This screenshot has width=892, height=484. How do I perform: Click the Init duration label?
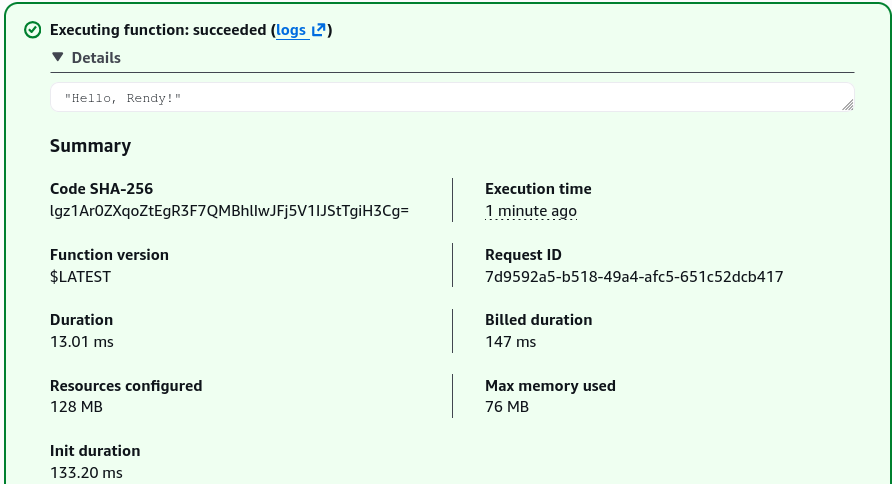click(x=95, y=451)
